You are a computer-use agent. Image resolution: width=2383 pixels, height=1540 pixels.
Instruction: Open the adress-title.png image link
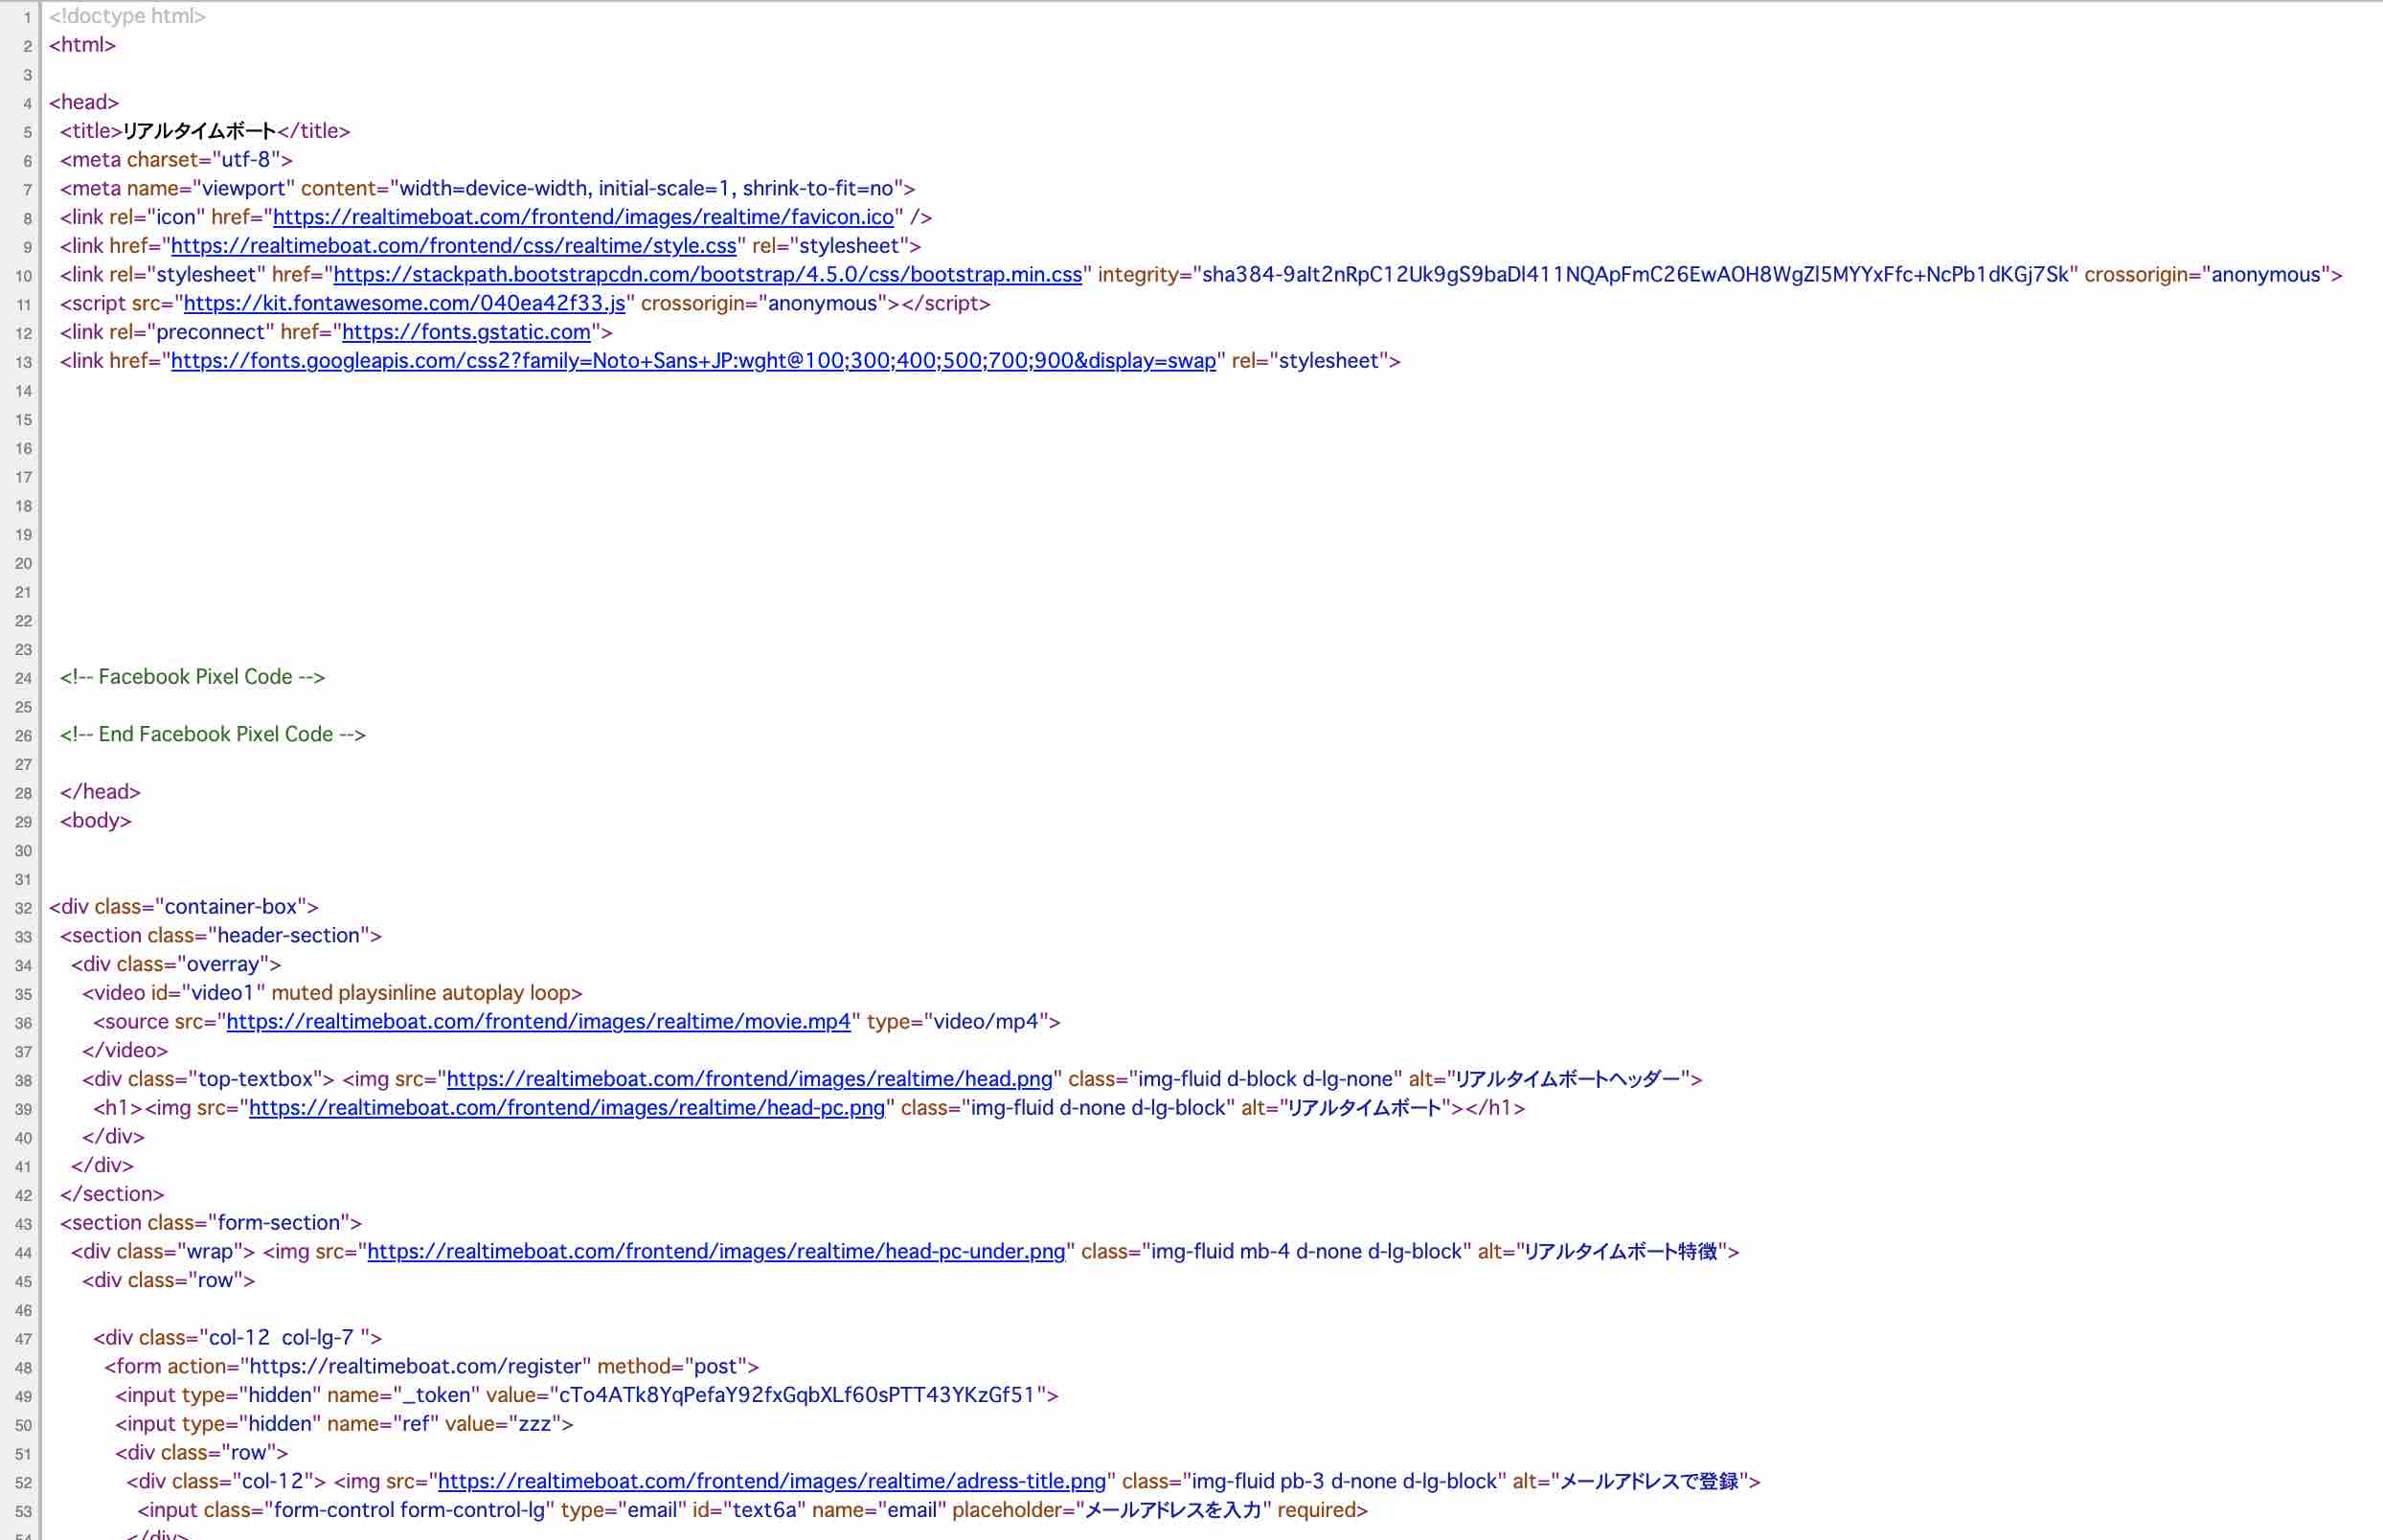tap(772, 1482)
